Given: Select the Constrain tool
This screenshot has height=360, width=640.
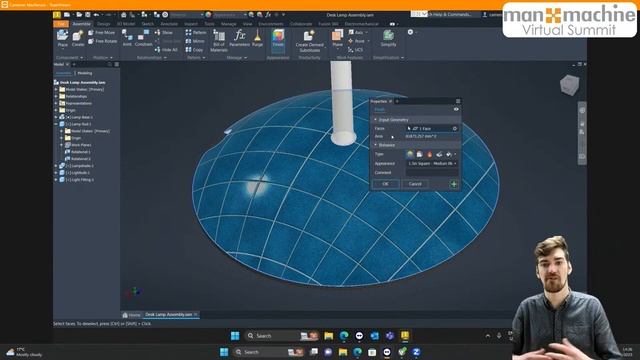Looking at the screenshot, I should [x=143, y=38].
